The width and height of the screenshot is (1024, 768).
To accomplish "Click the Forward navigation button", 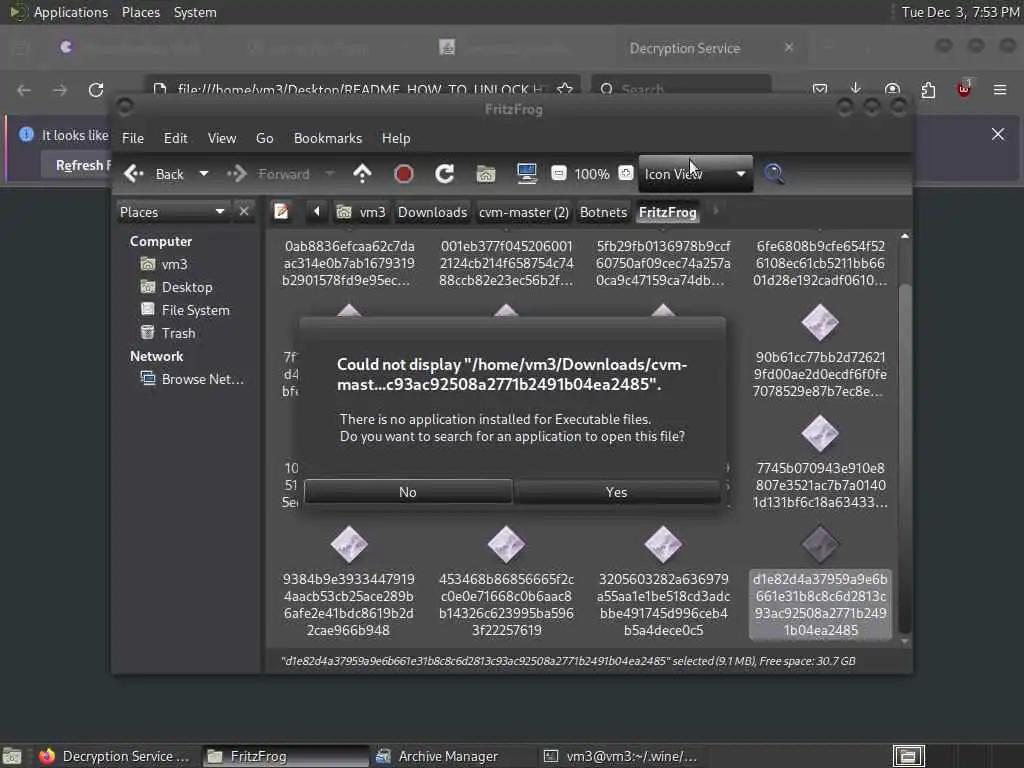I will click(x=268, y=174).
